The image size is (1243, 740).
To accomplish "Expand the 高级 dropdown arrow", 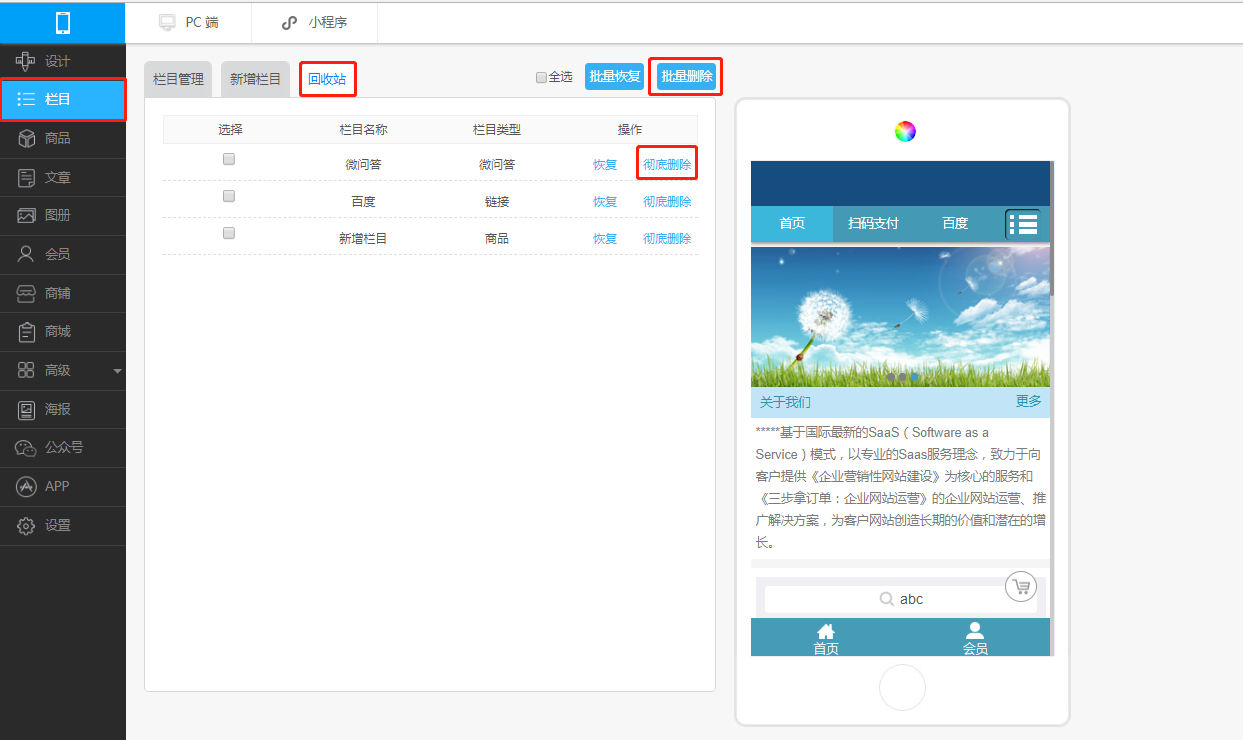I will pyautogui.click(x=118, y=371).
